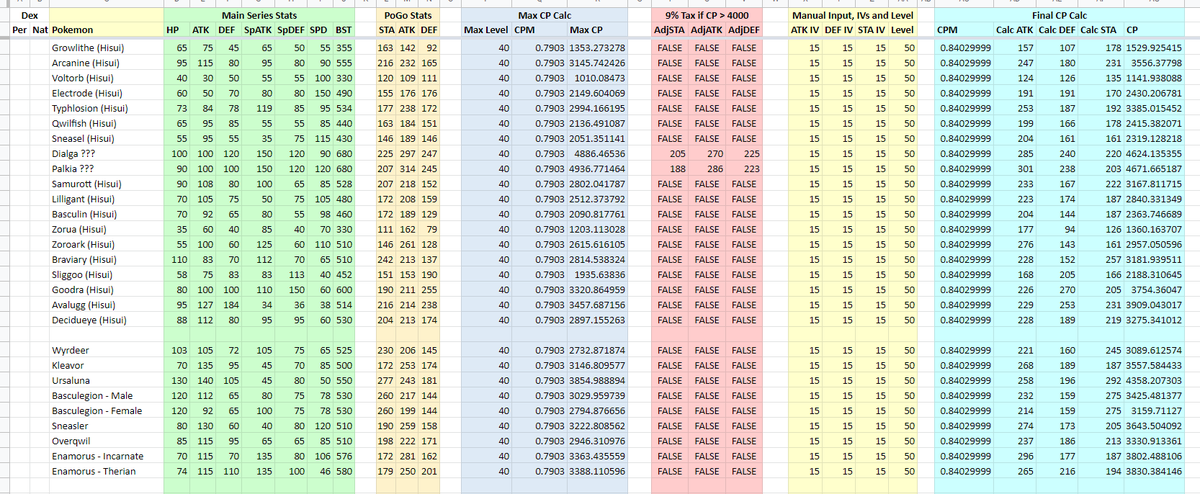Image resolution: width=1200 pixels, height=494 pixels.
Task: Click the "Pokemon" column header
Action: coord(74,31)
